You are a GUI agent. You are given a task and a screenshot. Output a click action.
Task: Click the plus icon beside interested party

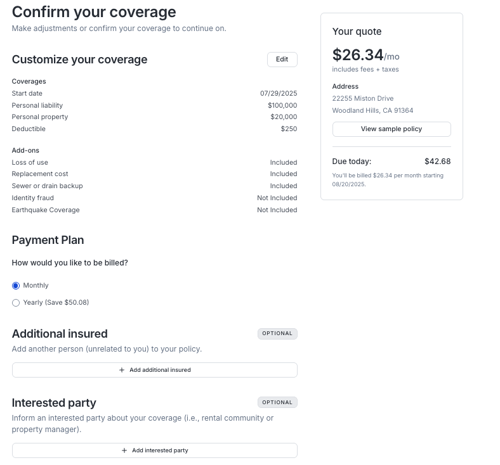124,450
